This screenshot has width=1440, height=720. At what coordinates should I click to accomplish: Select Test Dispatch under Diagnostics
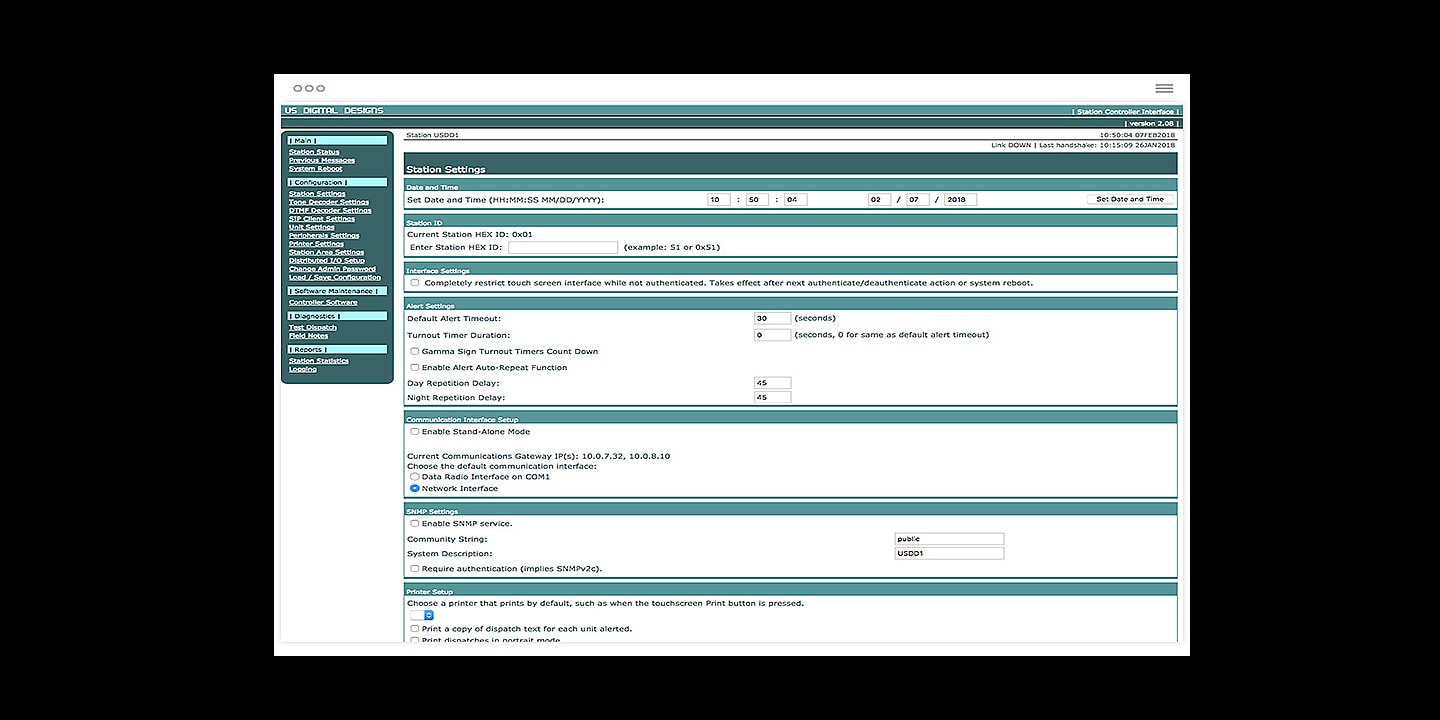pyautogui.click(x=313, y=327)
